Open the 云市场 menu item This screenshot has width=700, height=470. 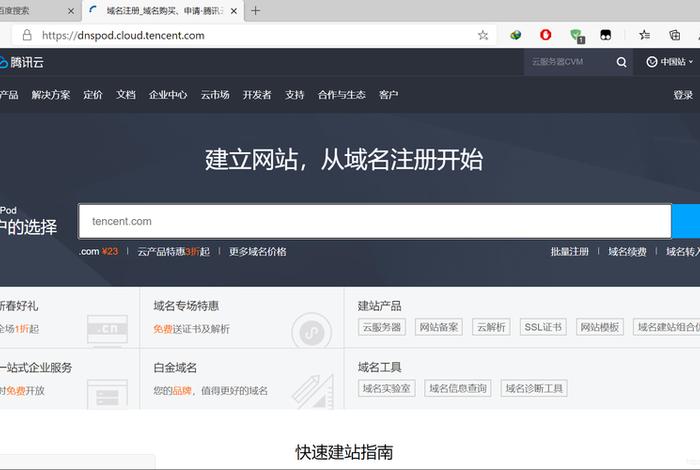(215, 95)
